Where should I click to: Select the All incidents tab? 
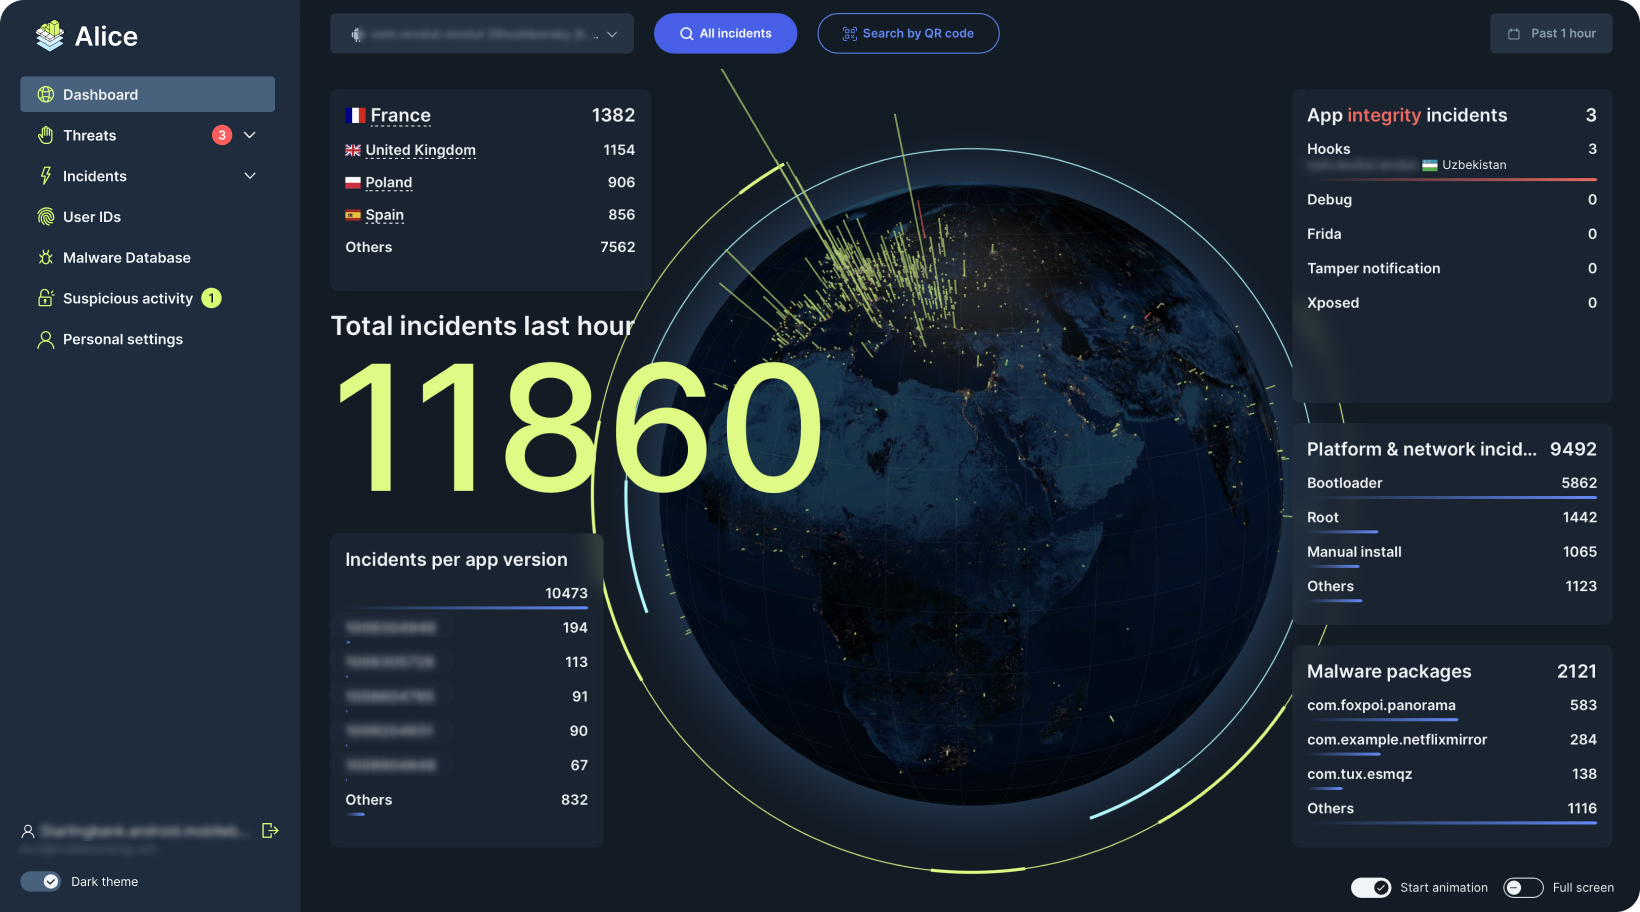click(x=725, y=34)
